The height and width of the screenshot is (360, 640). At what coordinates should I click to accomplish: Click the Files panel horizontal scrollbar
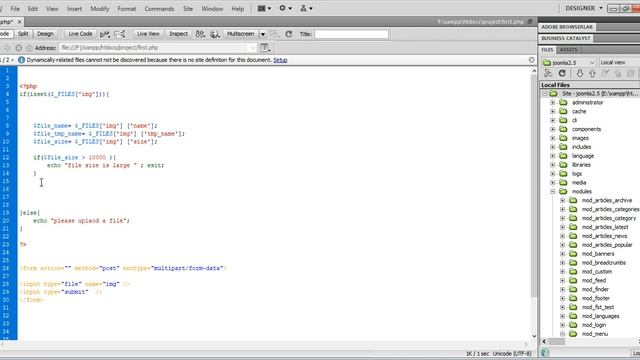556,342
